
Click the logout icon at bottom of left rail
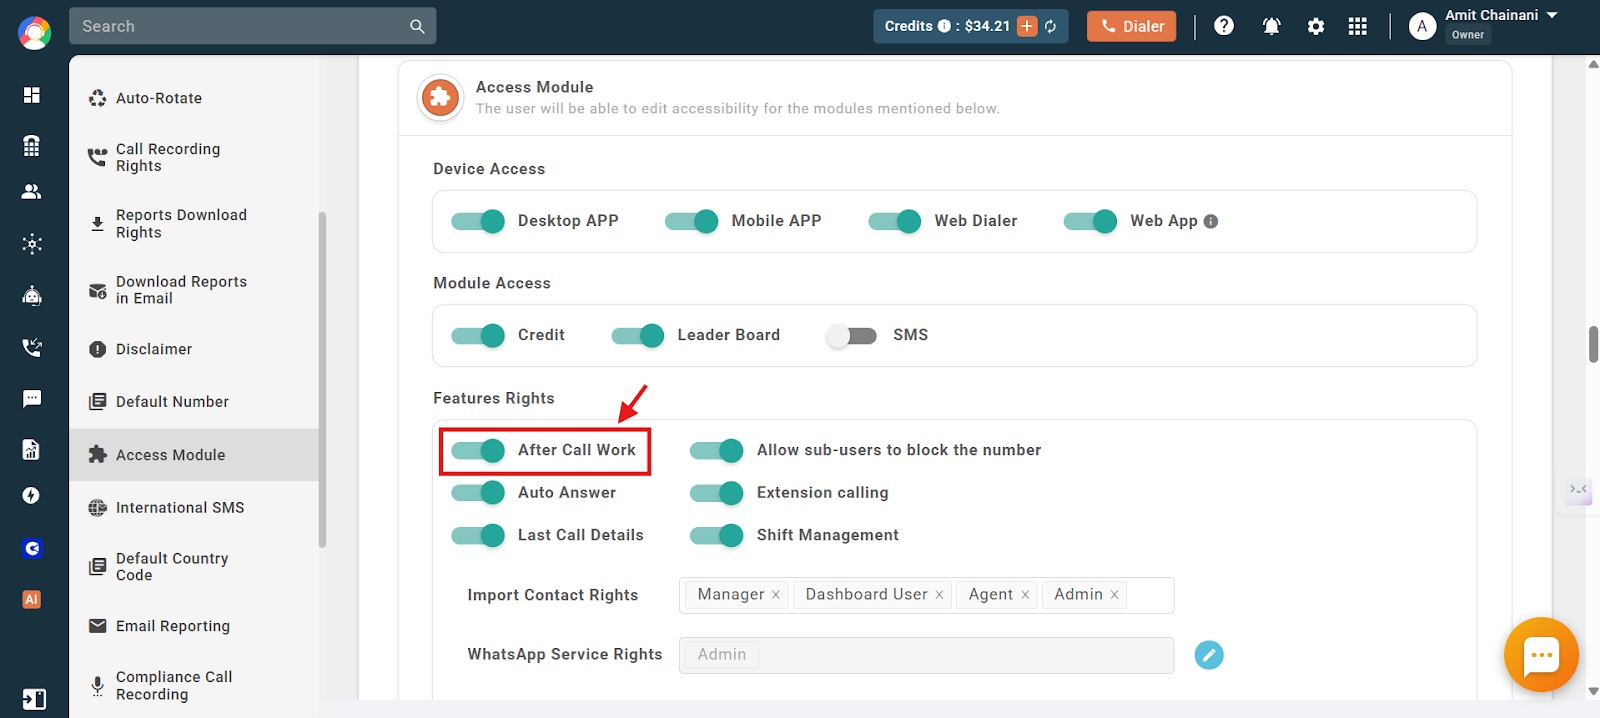click(x=33, y=699)
